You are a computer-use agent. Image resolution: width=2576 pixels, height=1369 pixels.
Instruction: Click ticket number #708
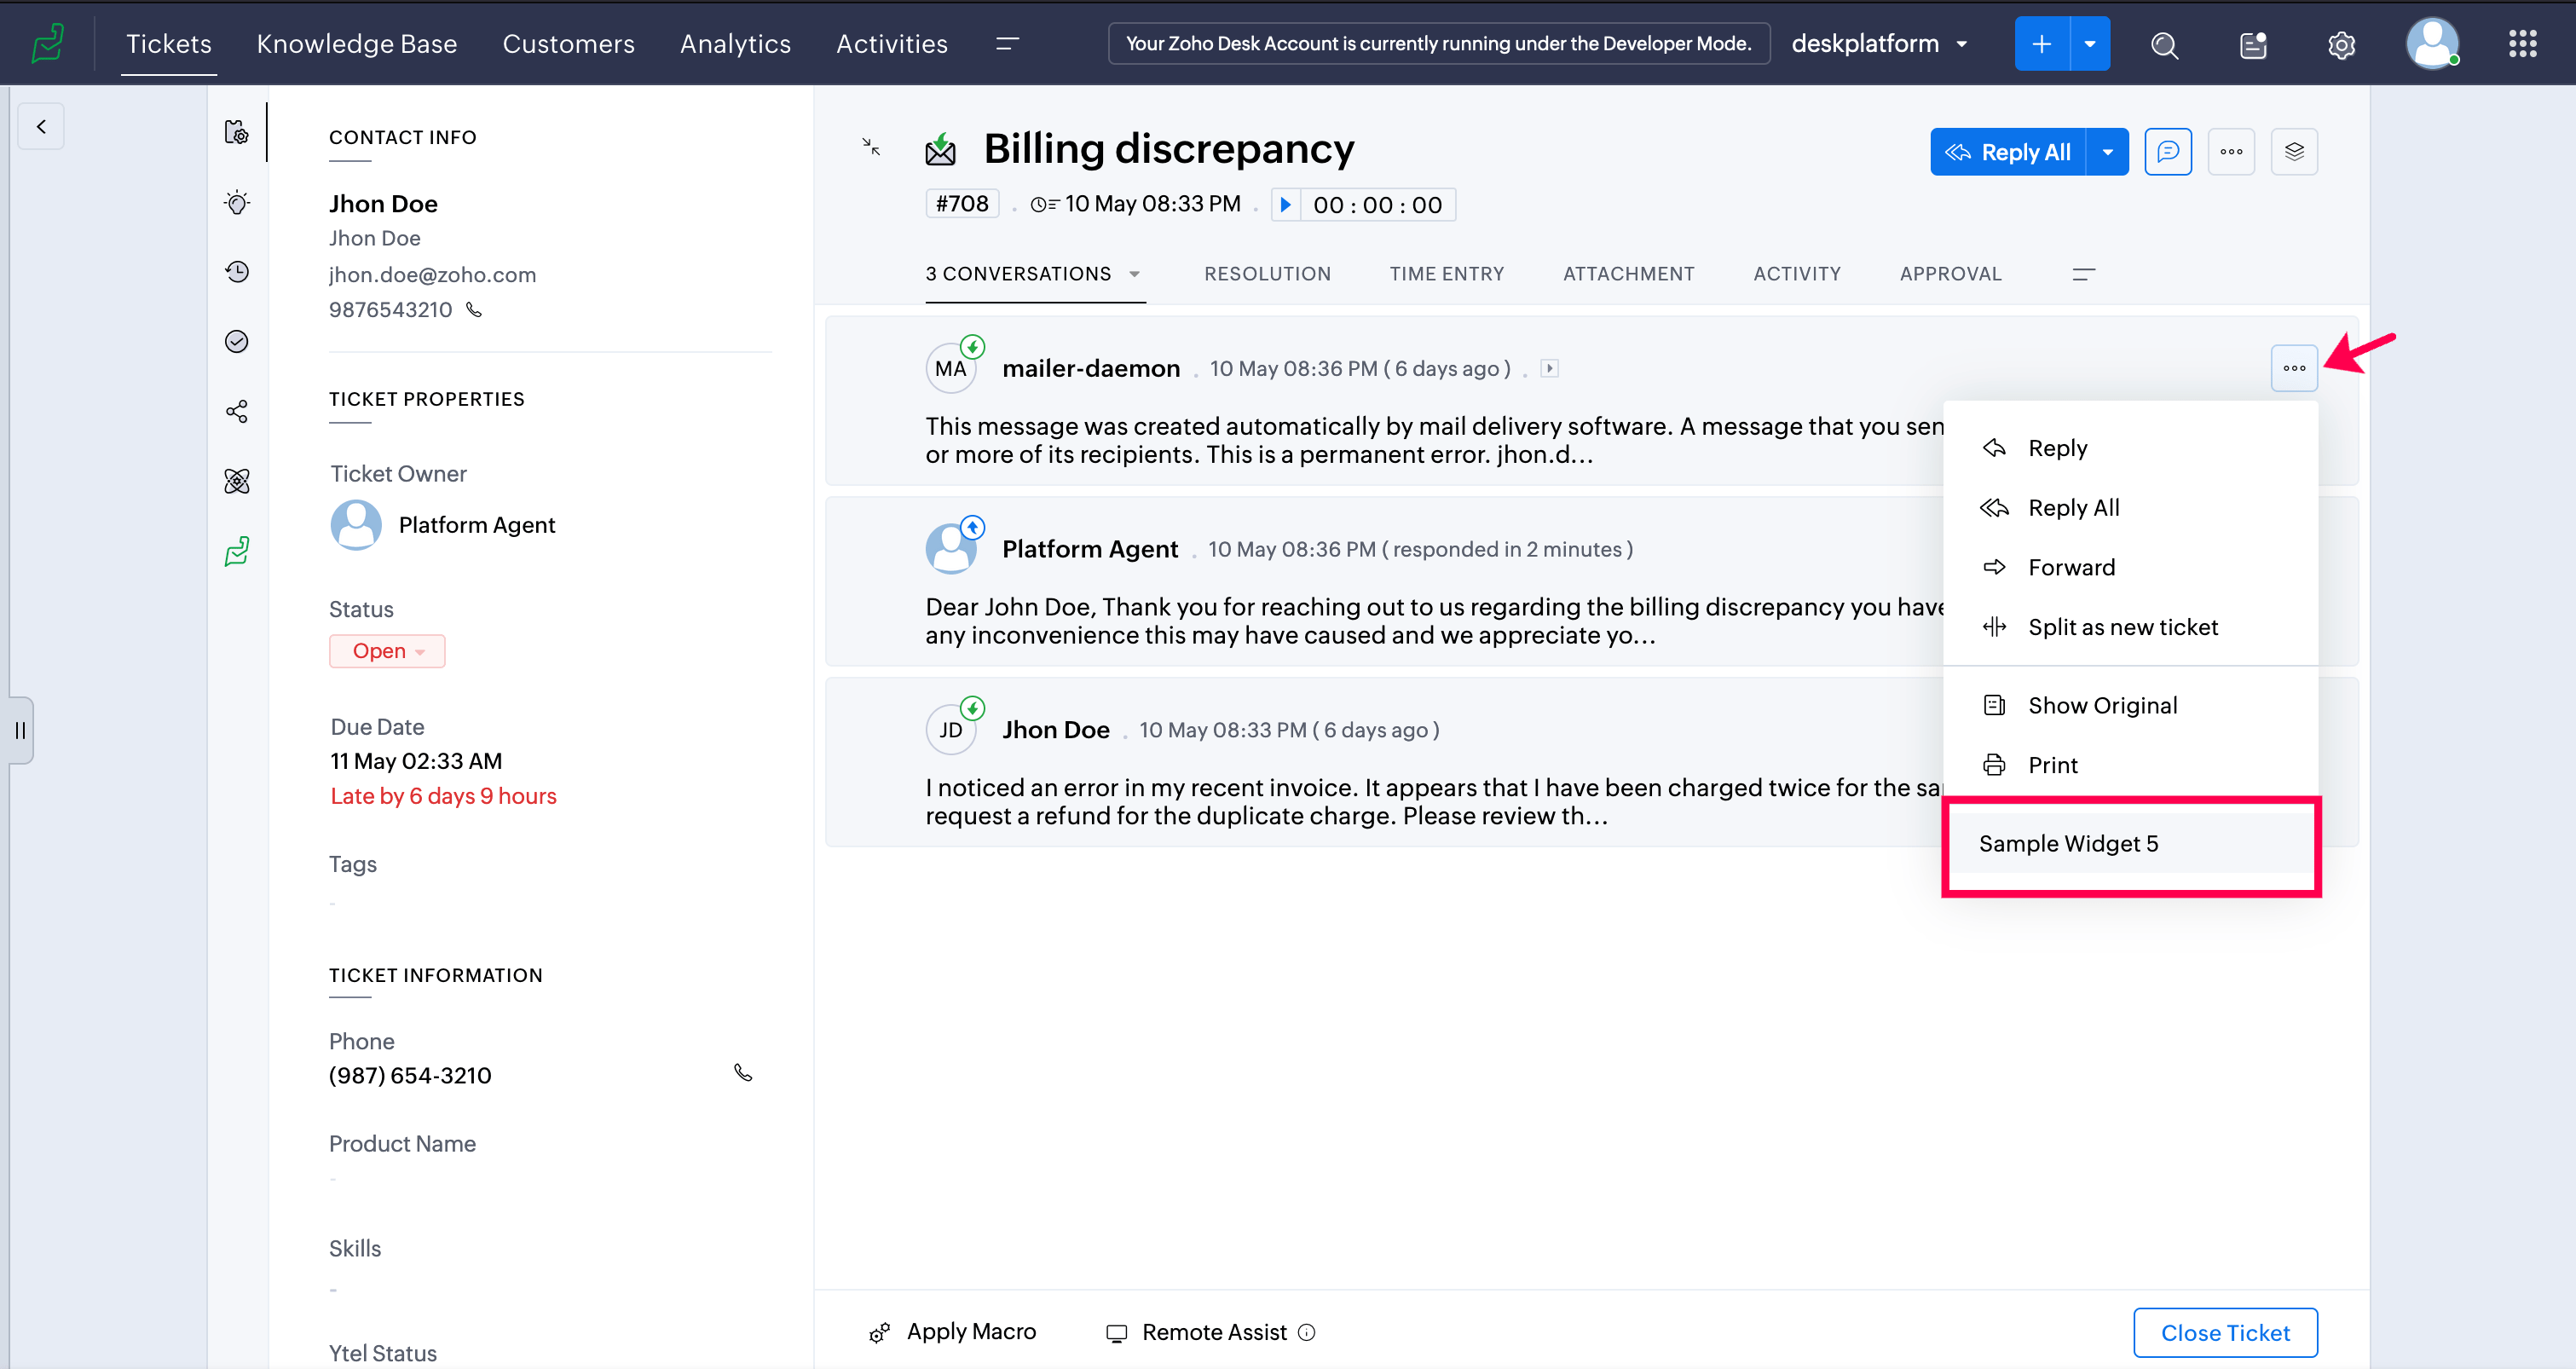pos(962,204)
